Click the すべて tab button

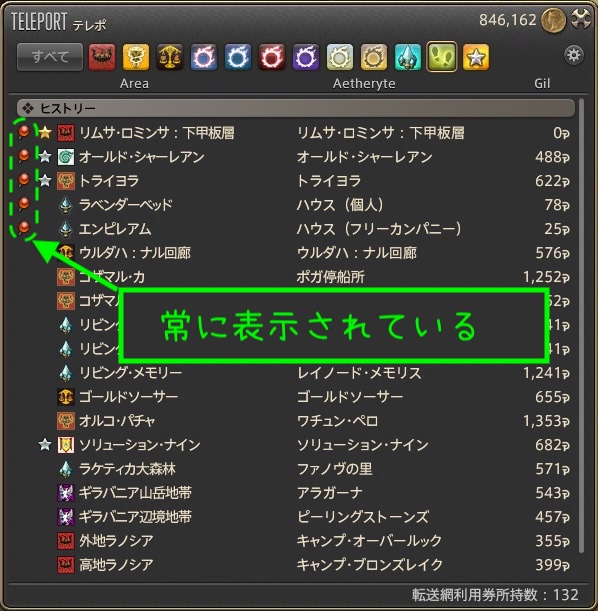50,57
